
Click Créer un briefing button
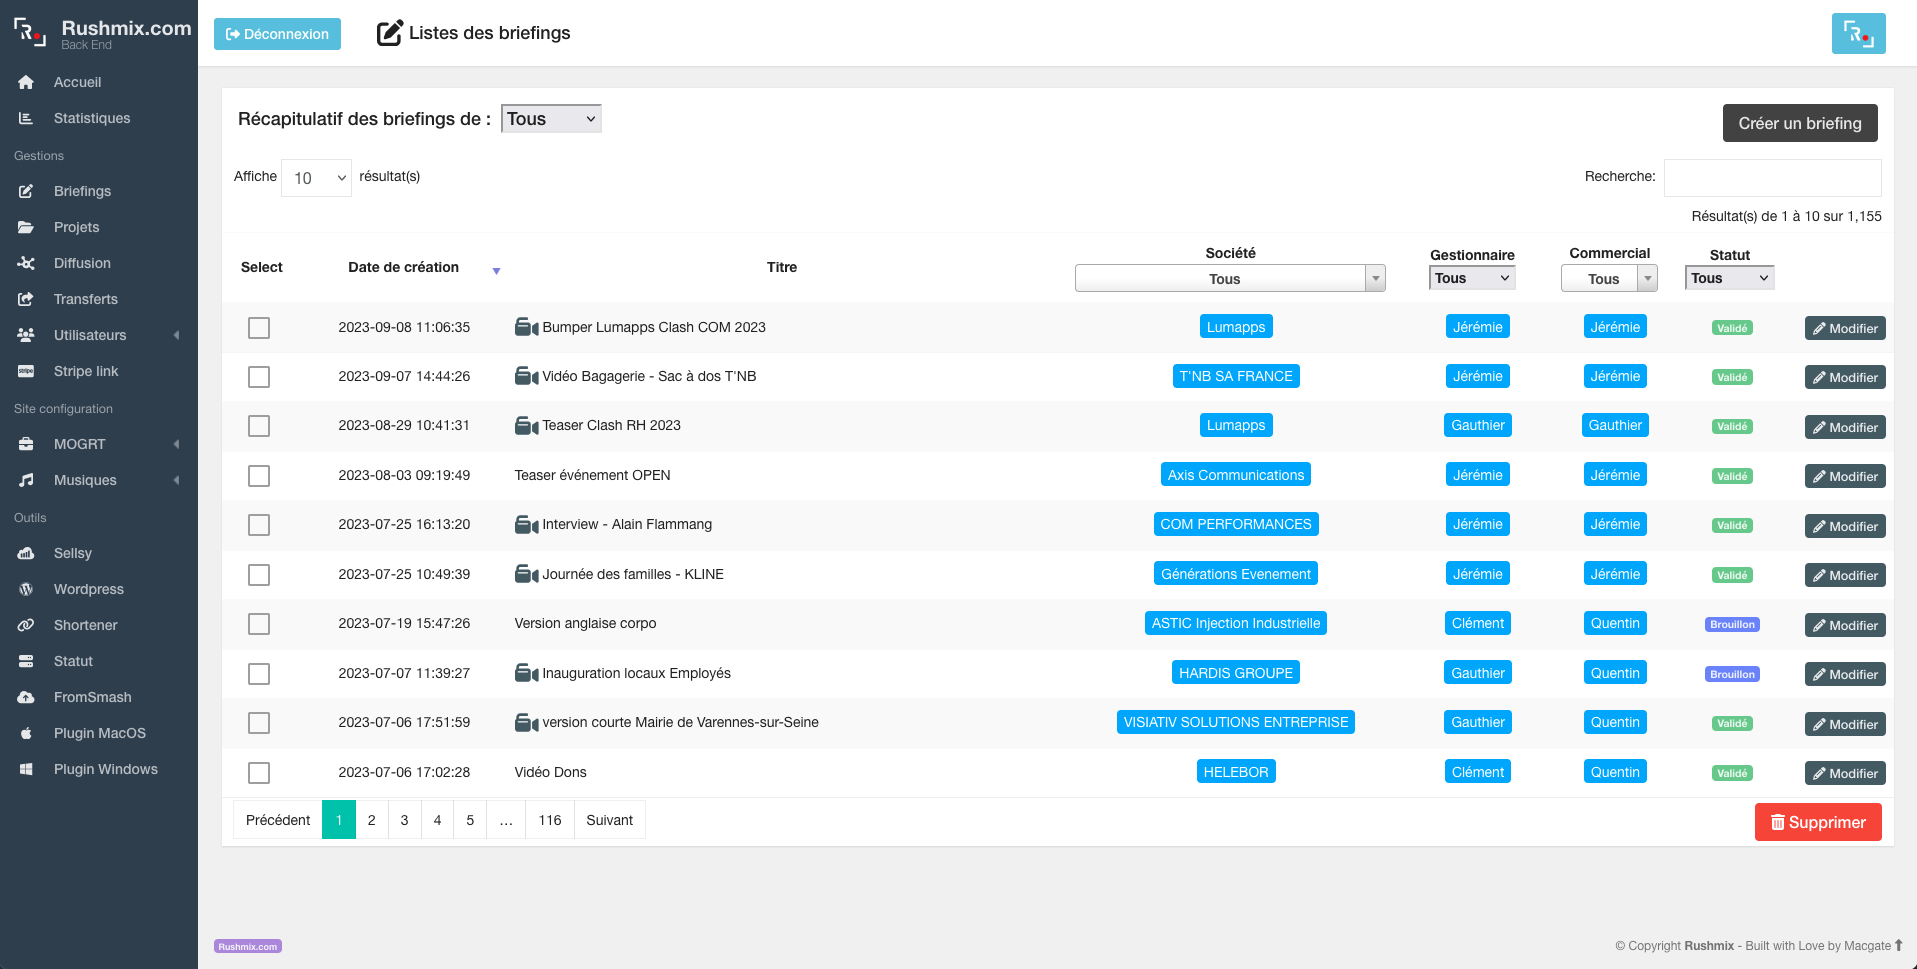point(1800,123)
